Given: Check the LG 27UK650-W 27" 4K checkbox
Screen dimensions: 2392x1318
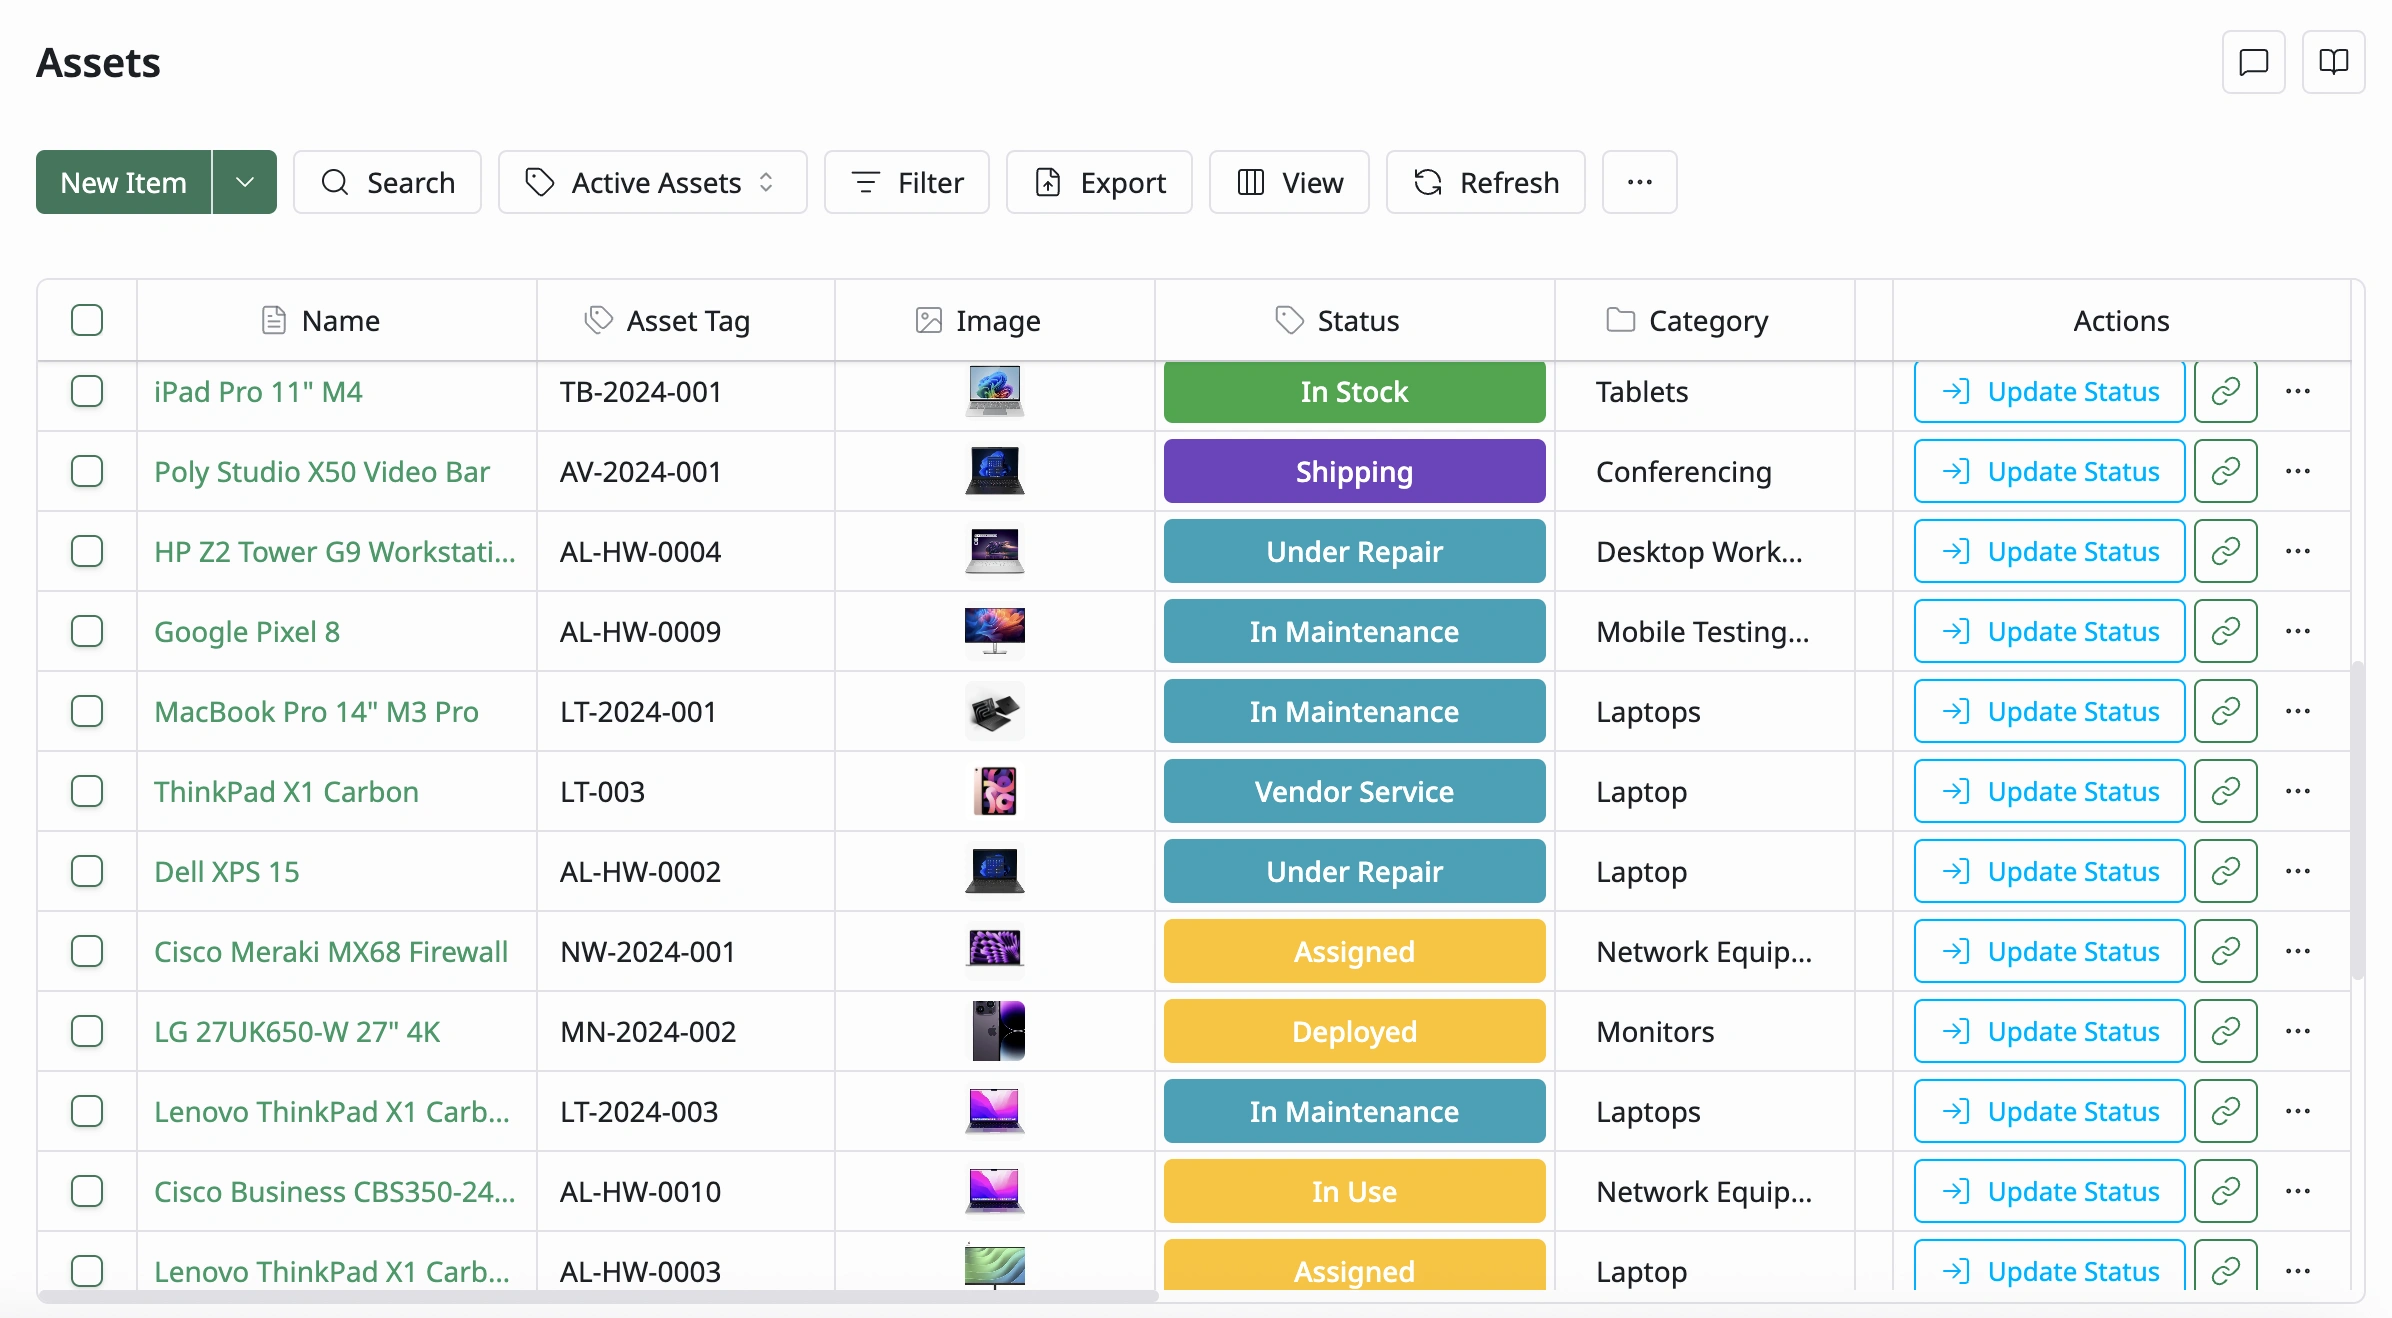Looking at the screenshot, I should 87,1031.
